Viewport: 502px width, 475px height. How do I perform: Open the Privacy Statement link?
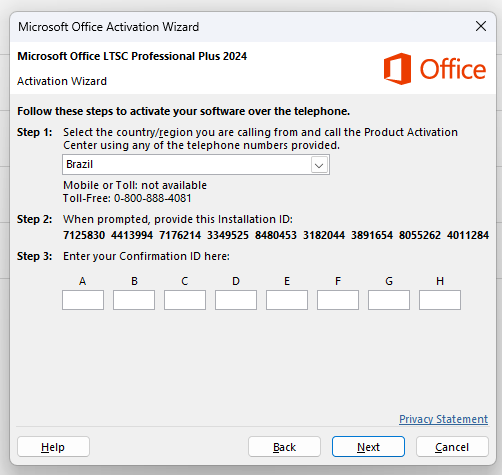[443, 419]
